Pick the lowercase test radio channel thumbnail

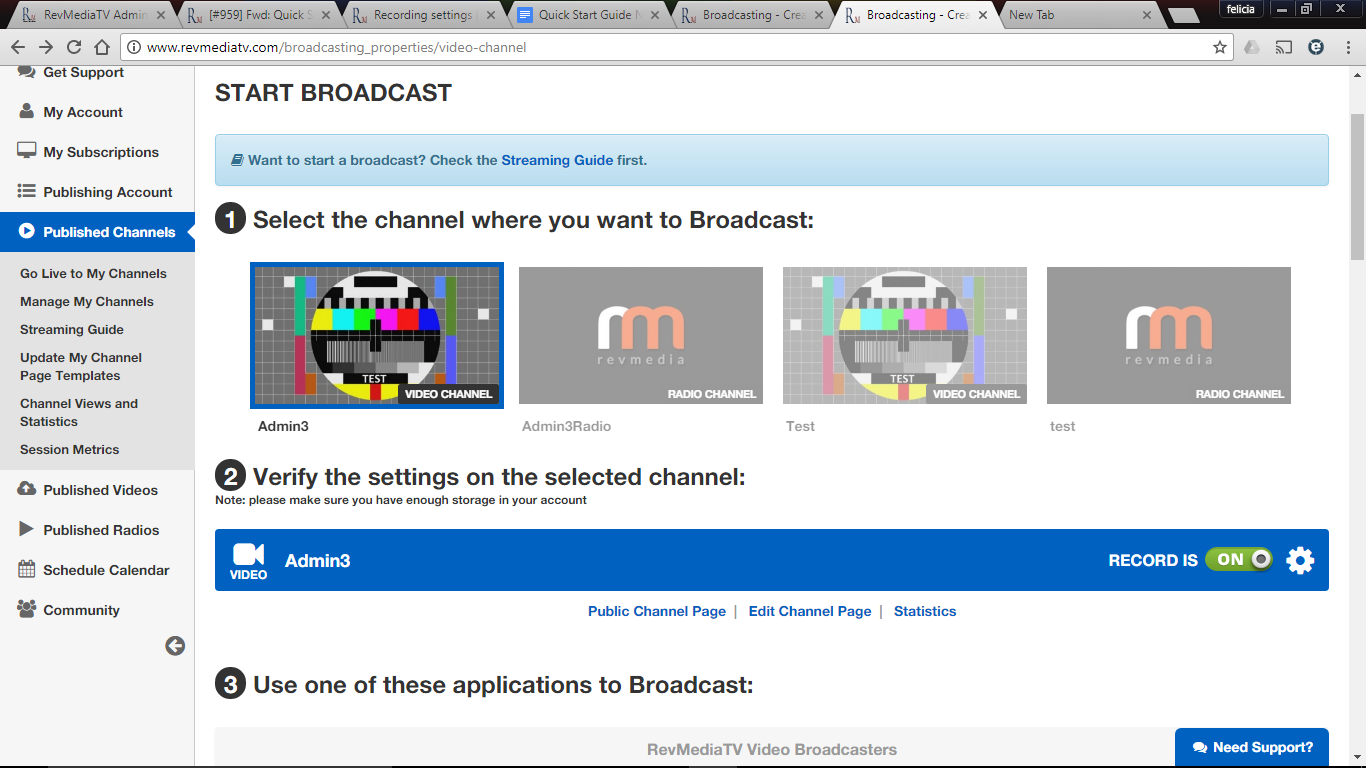click(x=1169, y=335)
